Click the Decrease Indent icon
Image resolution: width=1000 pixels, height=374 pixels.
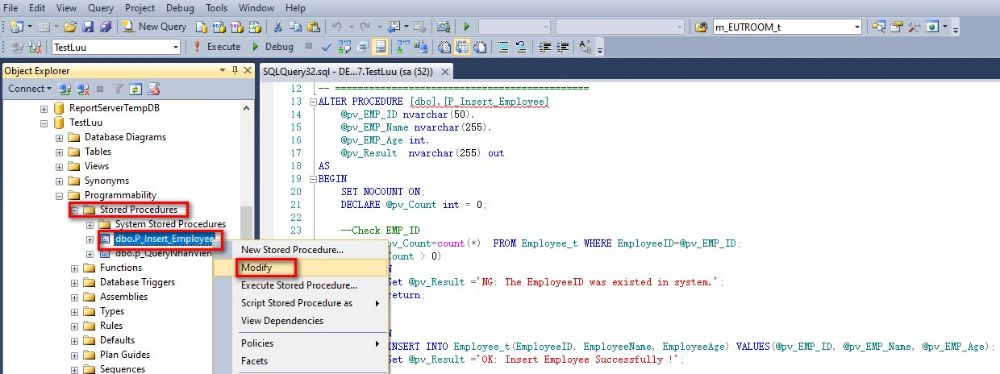point(545,47)
